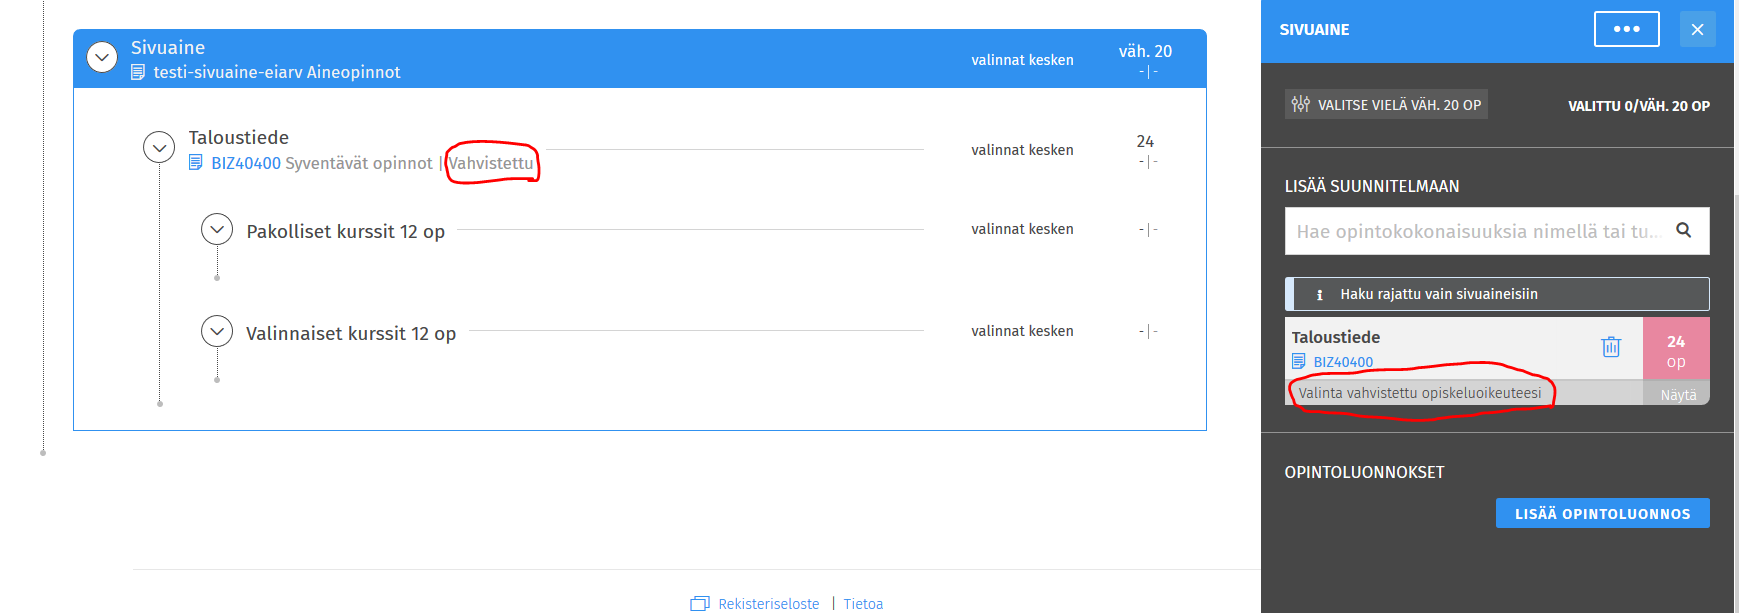Expand Valinnaiset kurssit 12 op
Image resolution: width=1739 pixels, height=613 pixels.
(217, 331)
